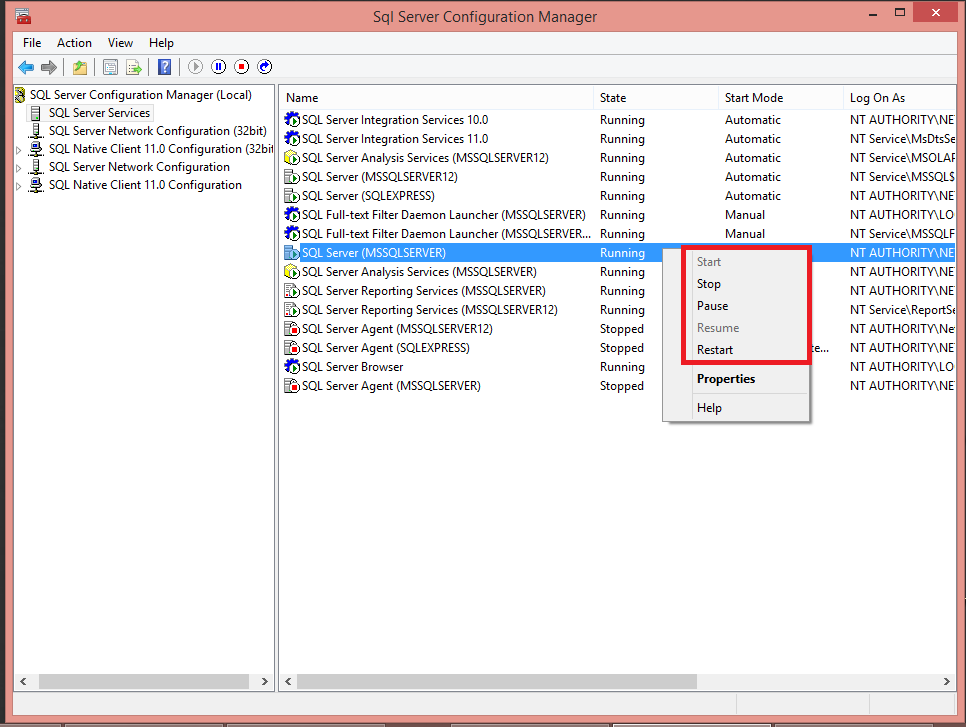Sort by the Name column header
This screenshot has height=728, width=966.
point(436,98)
